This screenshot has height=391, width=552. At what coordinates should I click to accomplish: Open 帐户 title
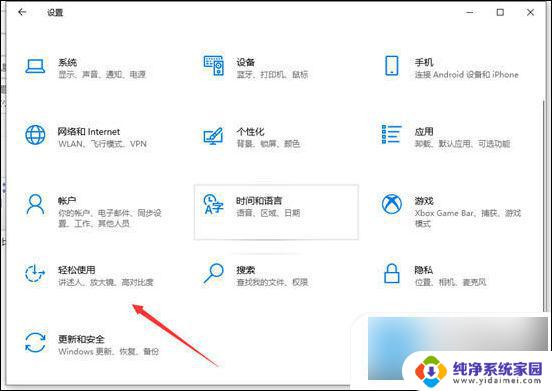point(67,201)
